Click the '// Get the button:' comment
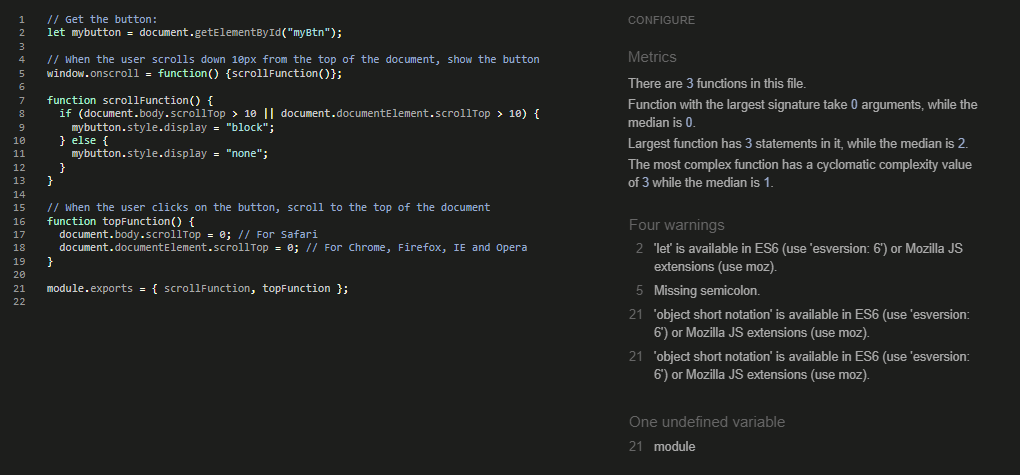This screenshot has height=475, width=1020. coord(102,20)
